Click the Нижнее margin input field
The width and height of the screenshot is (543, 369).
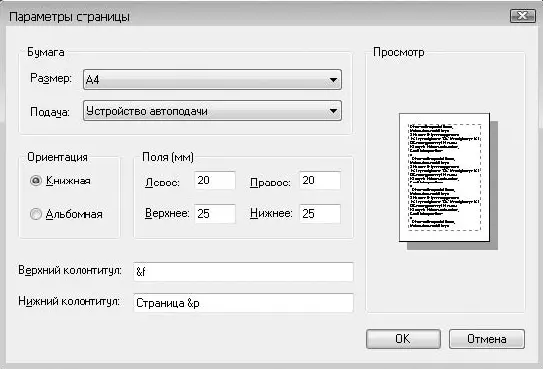pyautogui.click(x=320, y=214)
